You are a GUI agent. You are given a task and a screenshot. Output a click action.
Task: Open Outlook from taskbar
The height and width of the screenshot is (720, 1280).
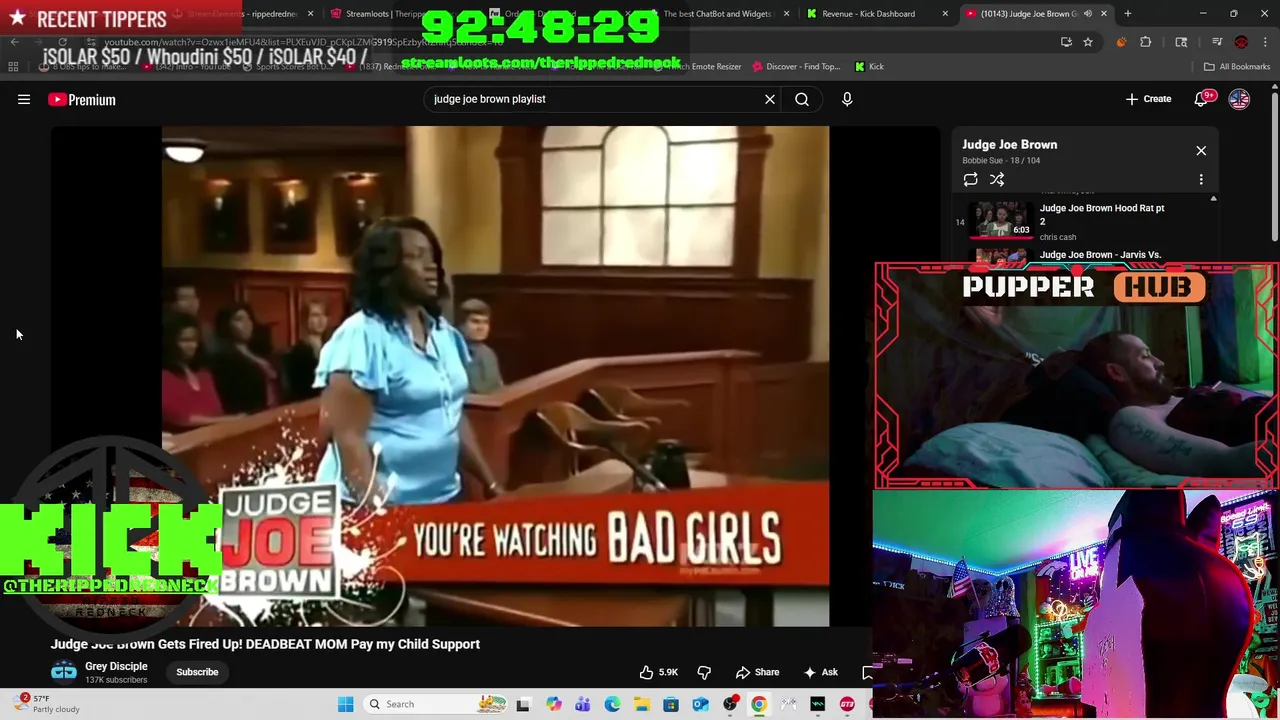700,704
